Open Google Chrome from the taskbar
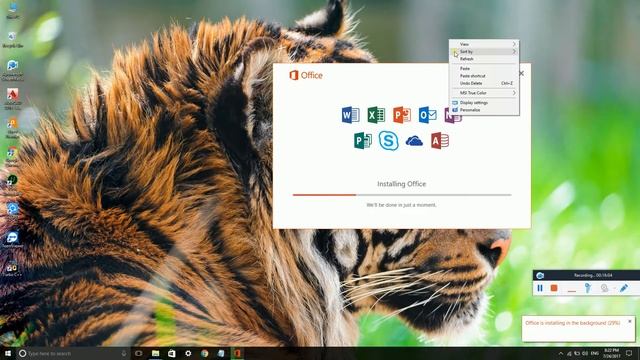This screenshot has width=640, height=360. pyautogui.click(x=204, y=353)
